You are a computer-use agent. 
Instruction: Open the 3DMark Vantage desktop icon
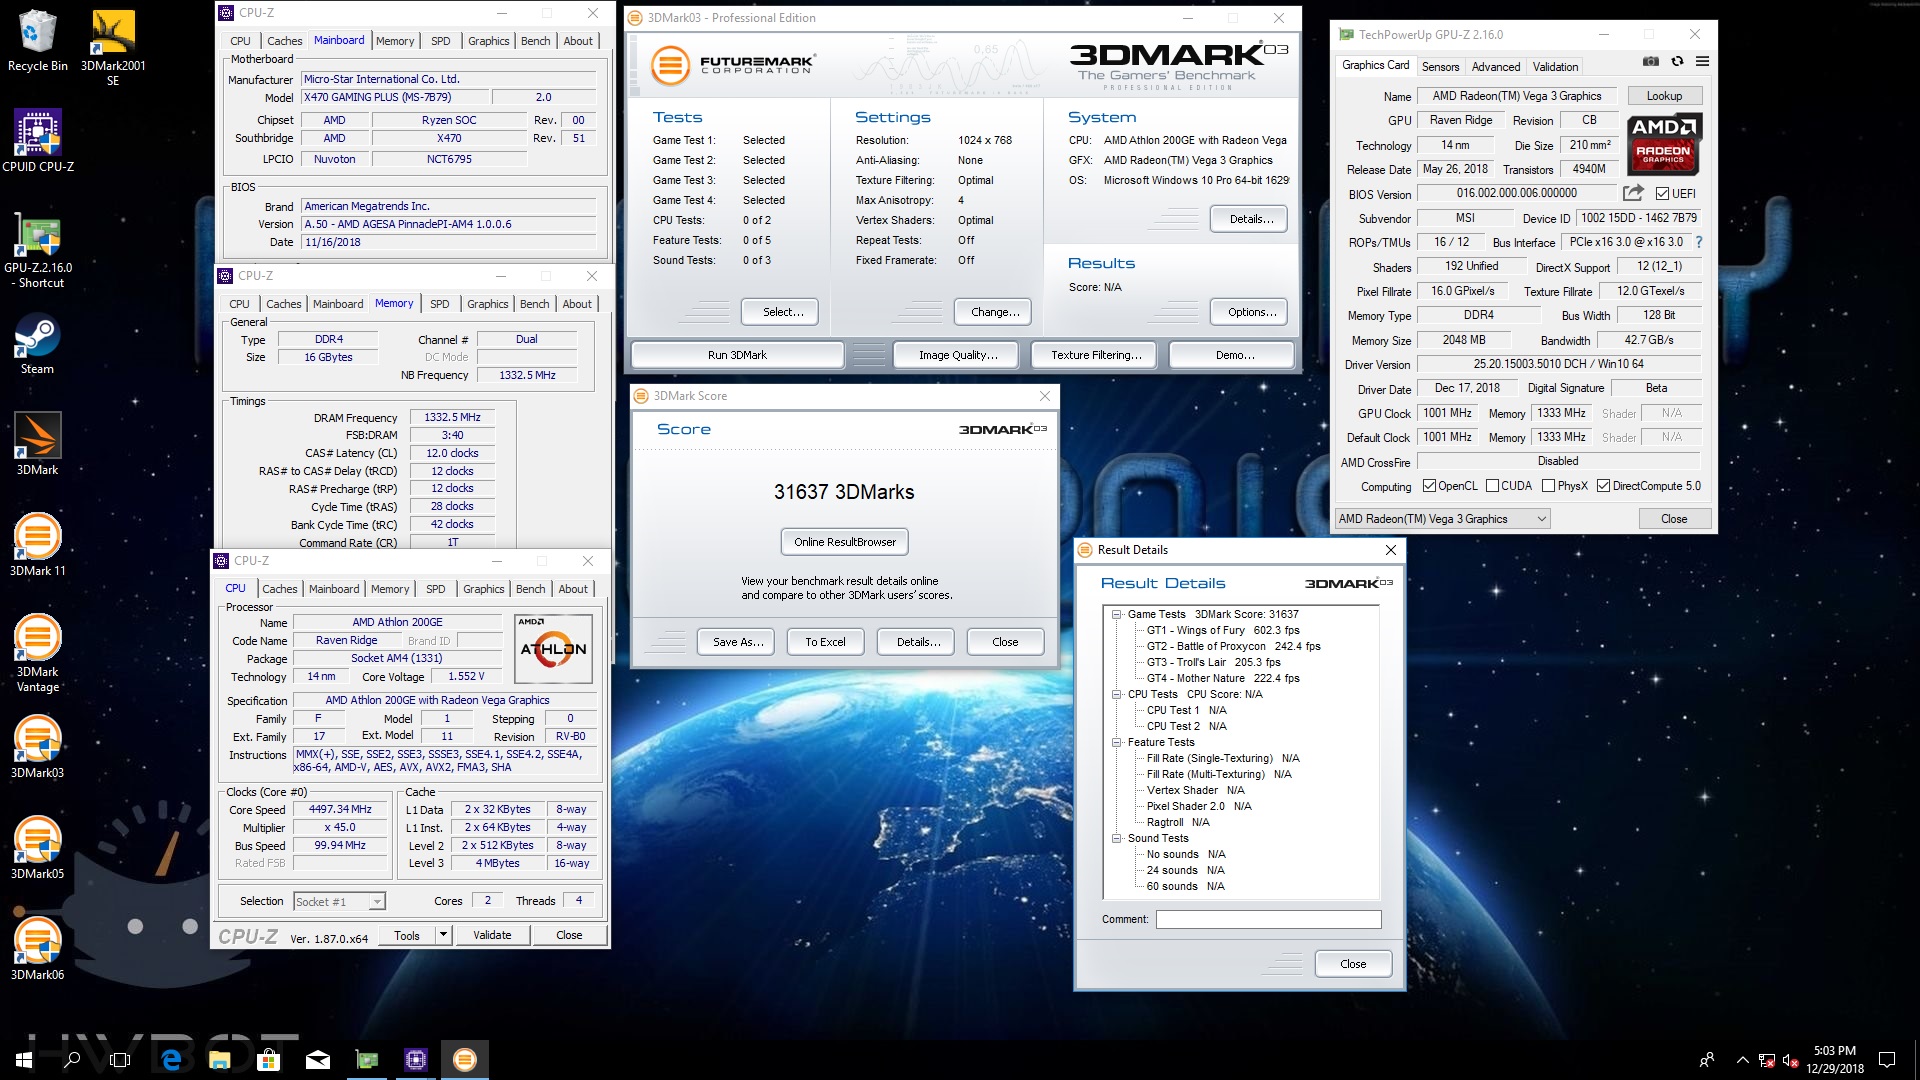(x=37, y=653)
